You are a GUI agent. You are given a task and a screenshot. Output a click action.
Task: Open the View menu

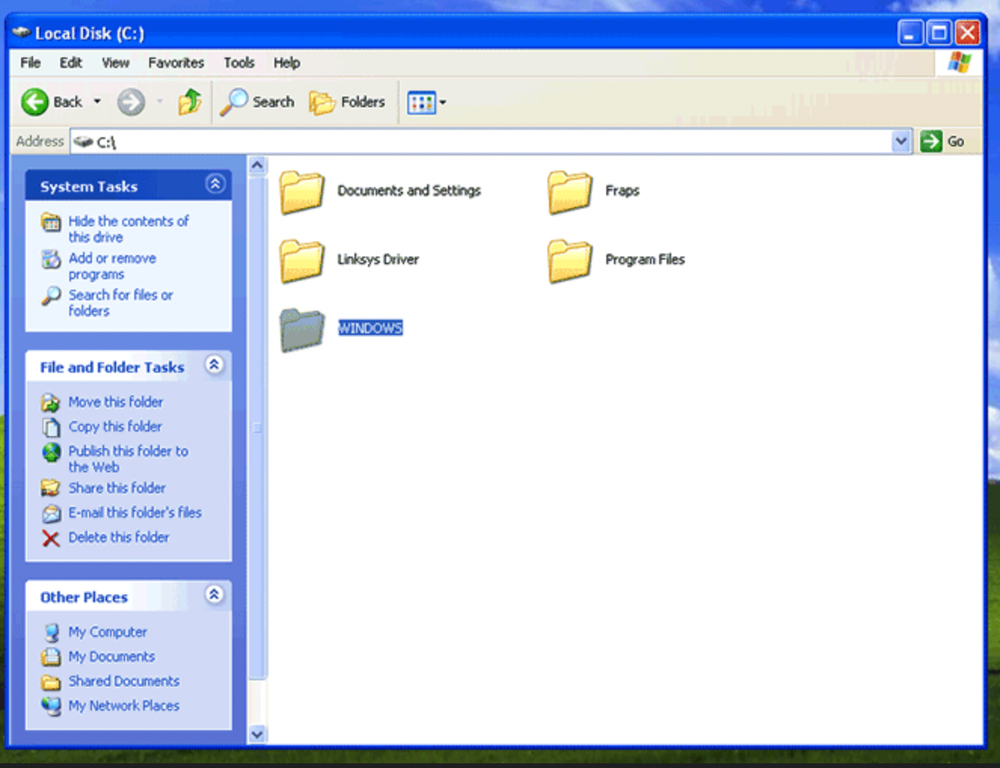click(x=115, y=63)
